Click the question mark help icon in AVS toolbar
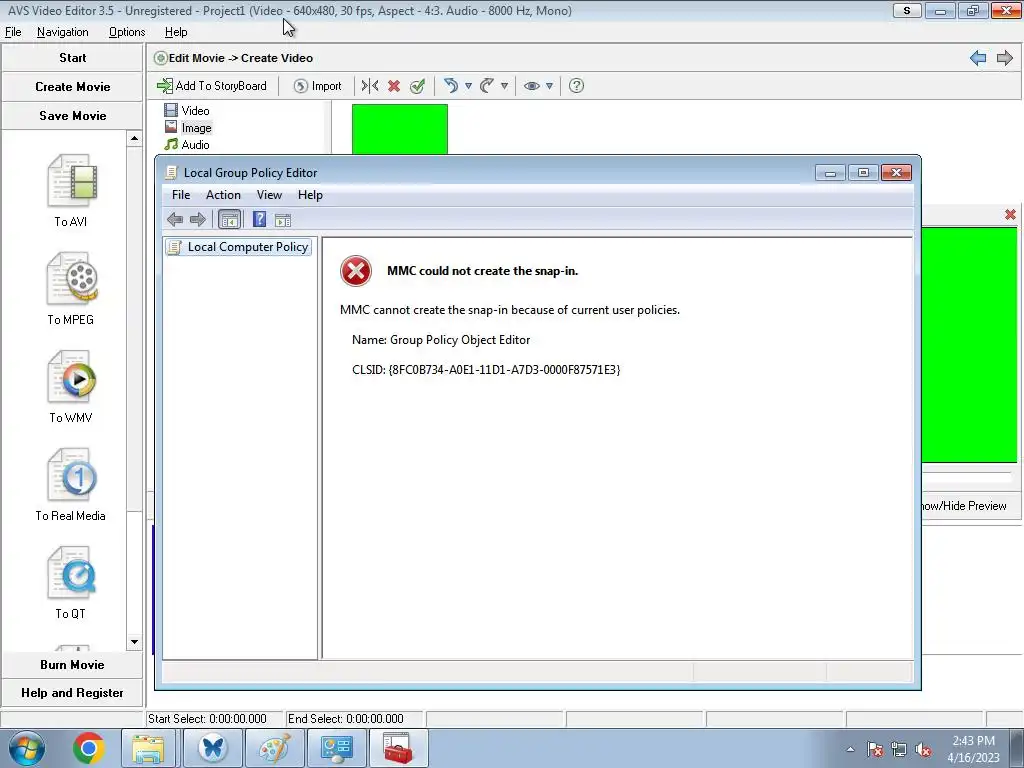The height and width of the screenshot is (768, 1024). tap(576, 86)
